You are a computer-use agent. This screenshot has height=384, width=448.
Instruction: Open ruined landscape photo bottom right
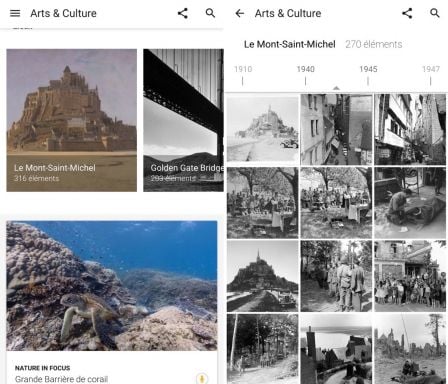[x=410, y=349]
